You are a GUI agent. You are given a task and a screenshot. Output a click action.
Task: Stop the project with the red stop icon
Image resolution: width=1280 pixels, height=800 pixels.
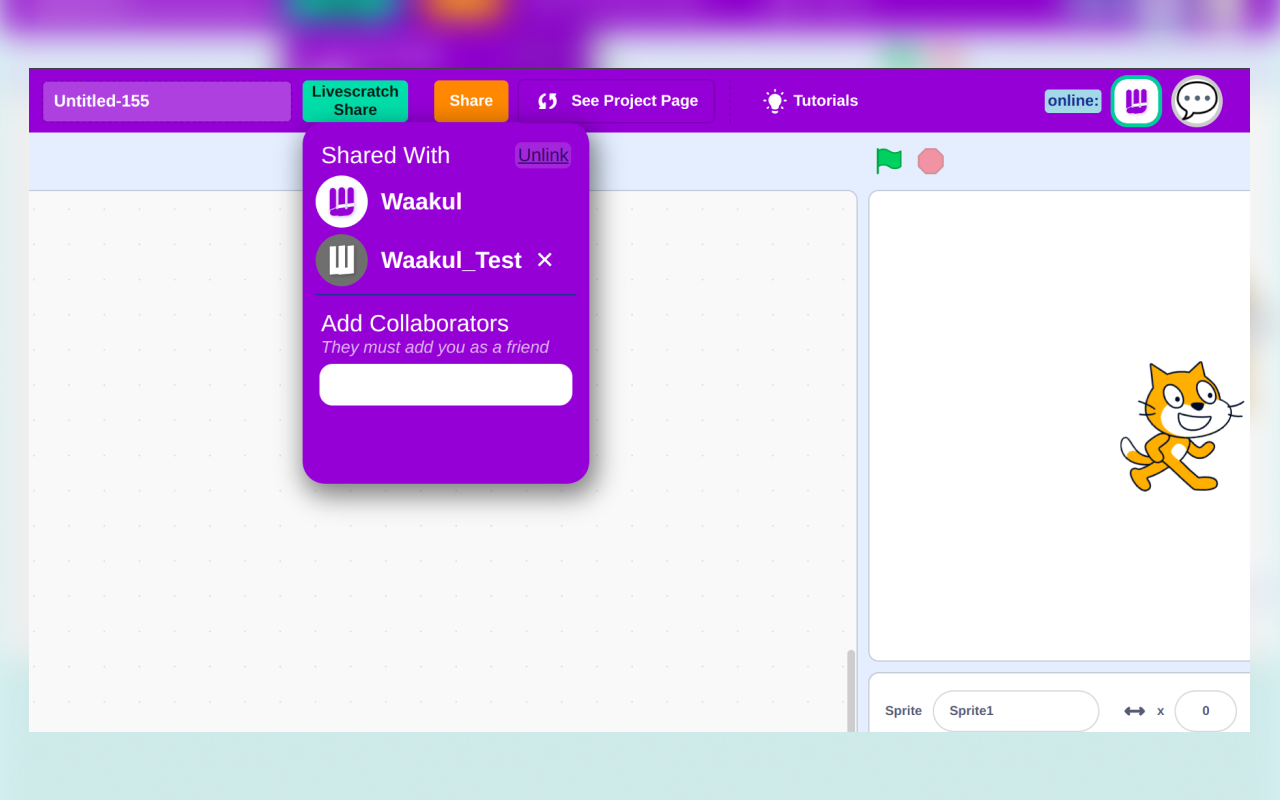pos(931,161)
